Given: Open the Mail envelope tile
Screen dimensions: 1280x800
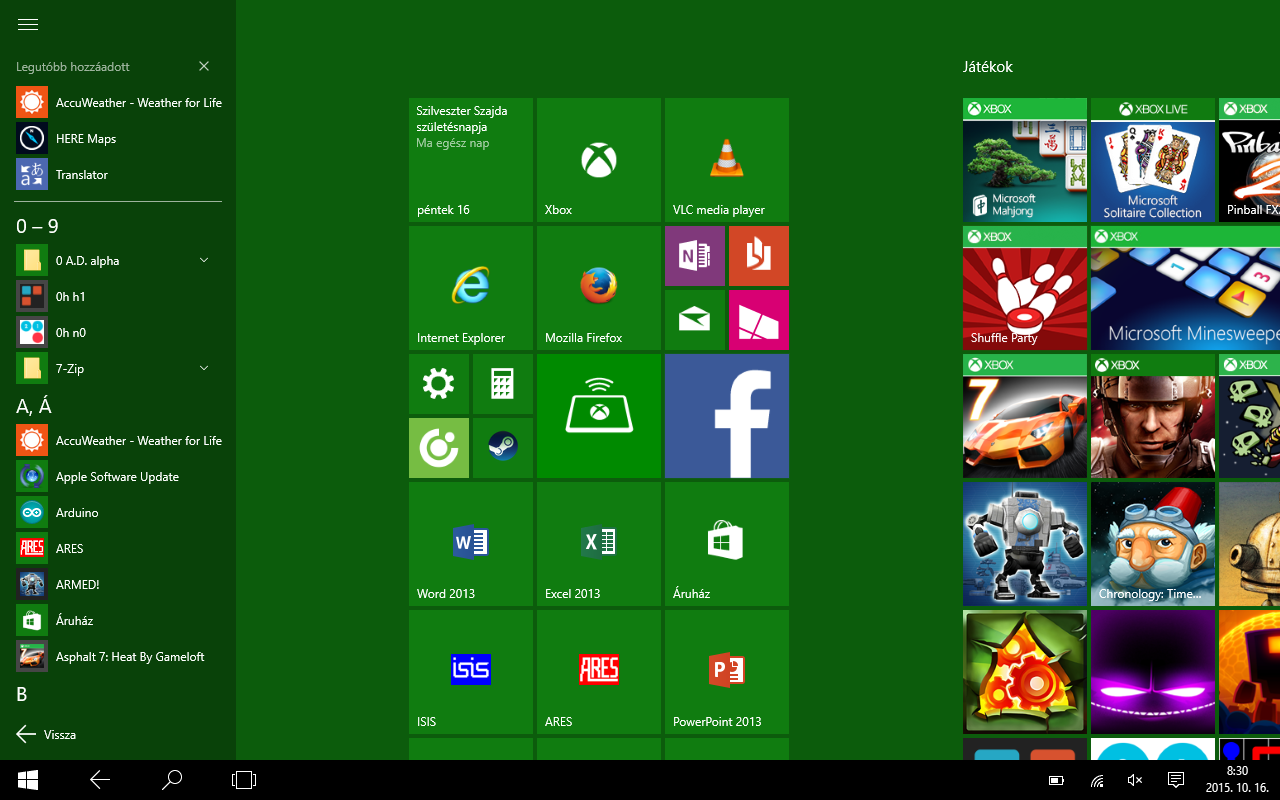Looking at the screenshot, I should click(695, 320).
